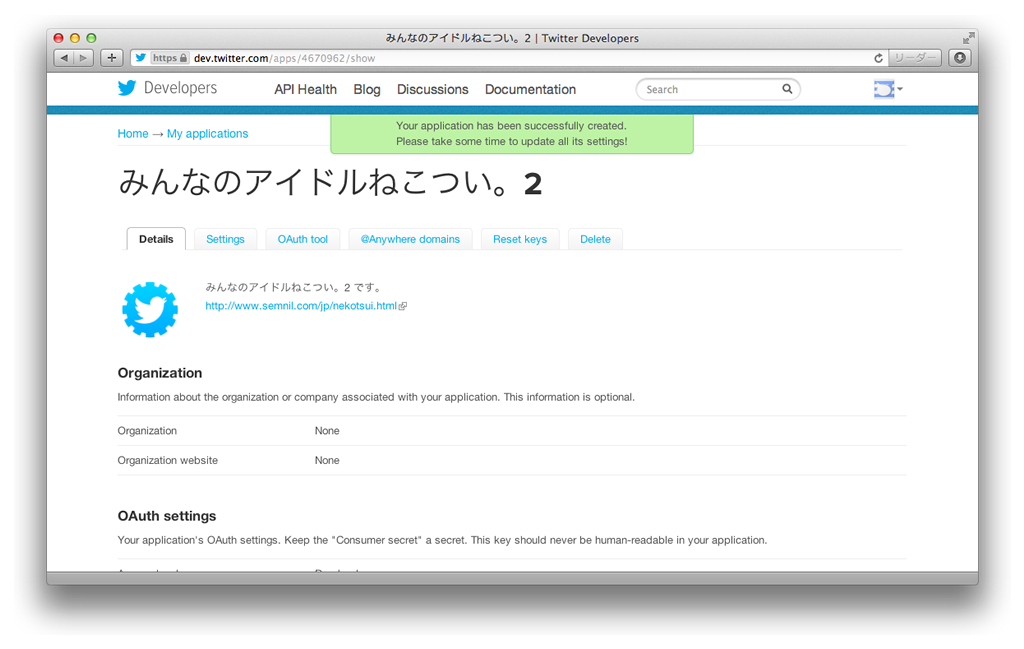Switch to the Settings tab

pos(225,239)
